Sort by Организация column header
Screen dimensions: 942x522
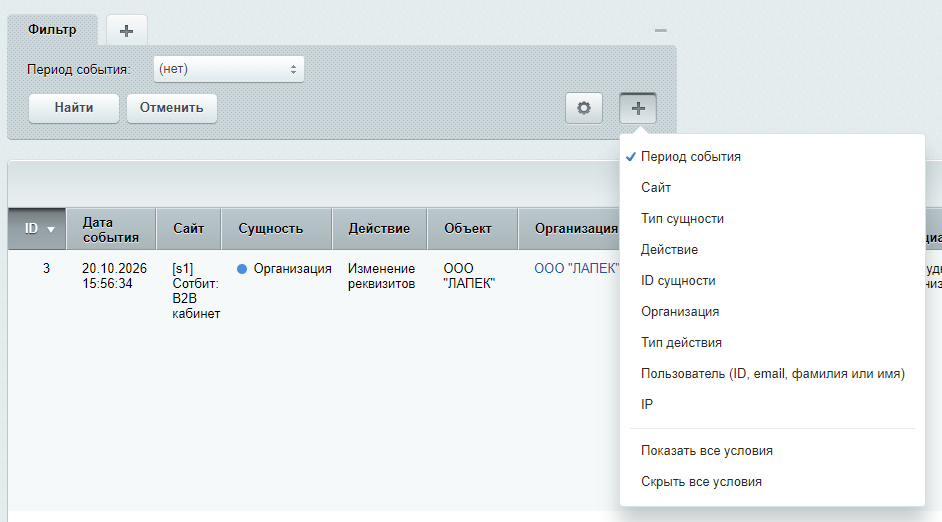[569, 229]
